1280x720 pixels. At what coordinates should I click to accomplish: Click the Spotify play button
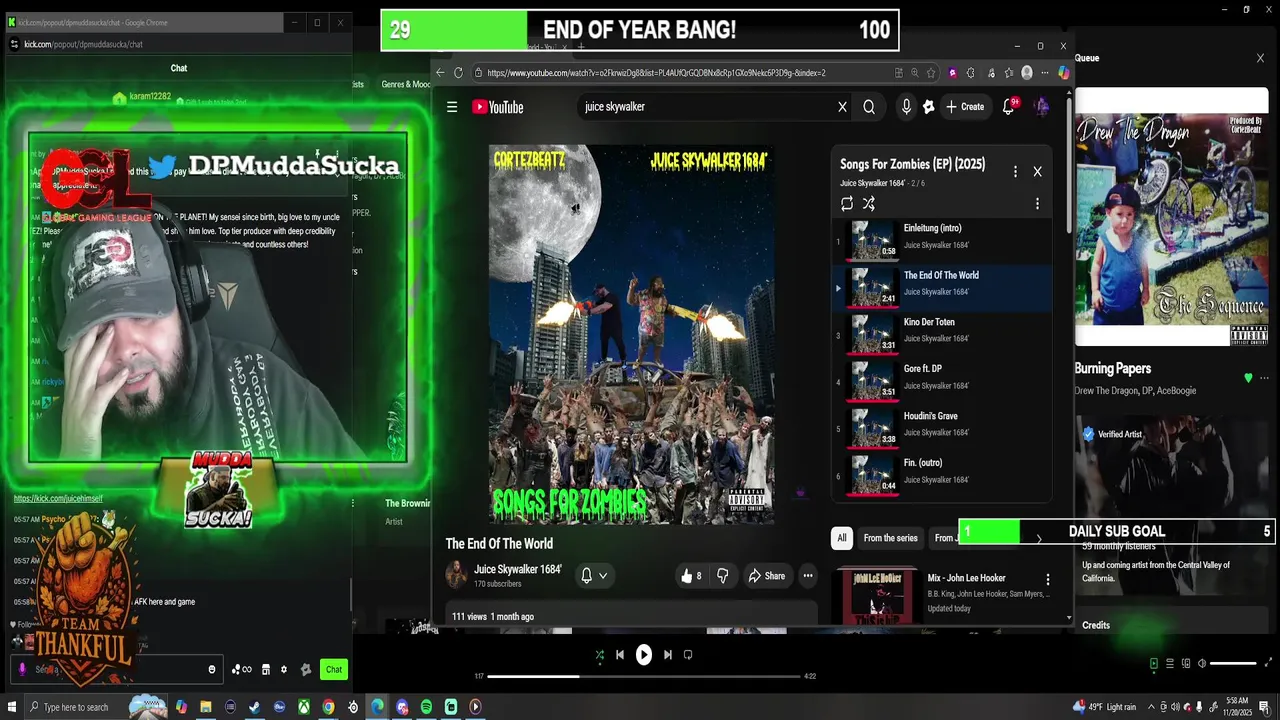point(644,655)
